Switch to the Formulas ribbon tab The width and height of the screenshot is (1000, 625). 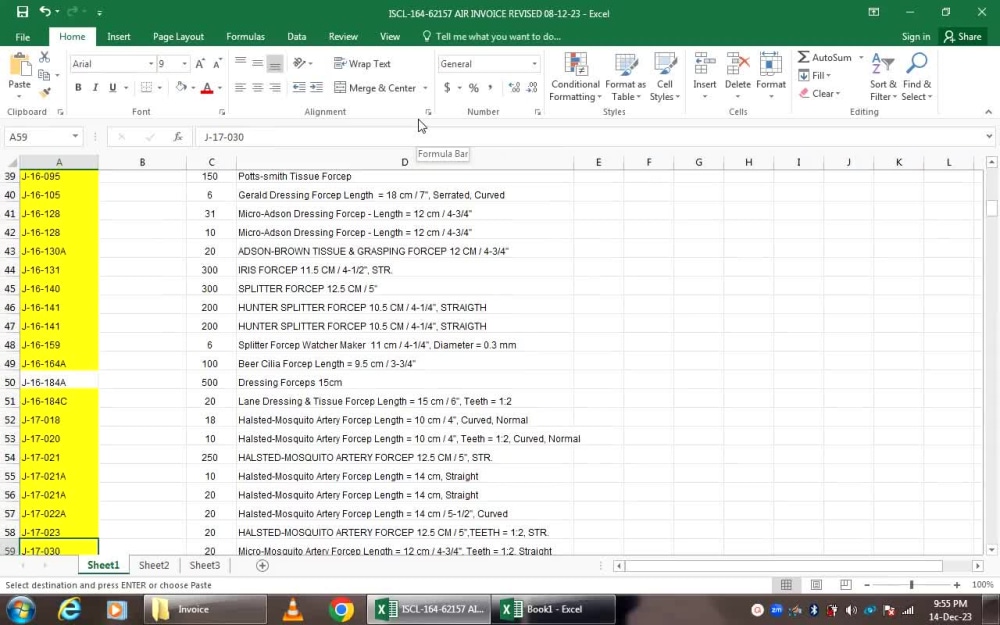pyautogui.click(x=245, y=36)
